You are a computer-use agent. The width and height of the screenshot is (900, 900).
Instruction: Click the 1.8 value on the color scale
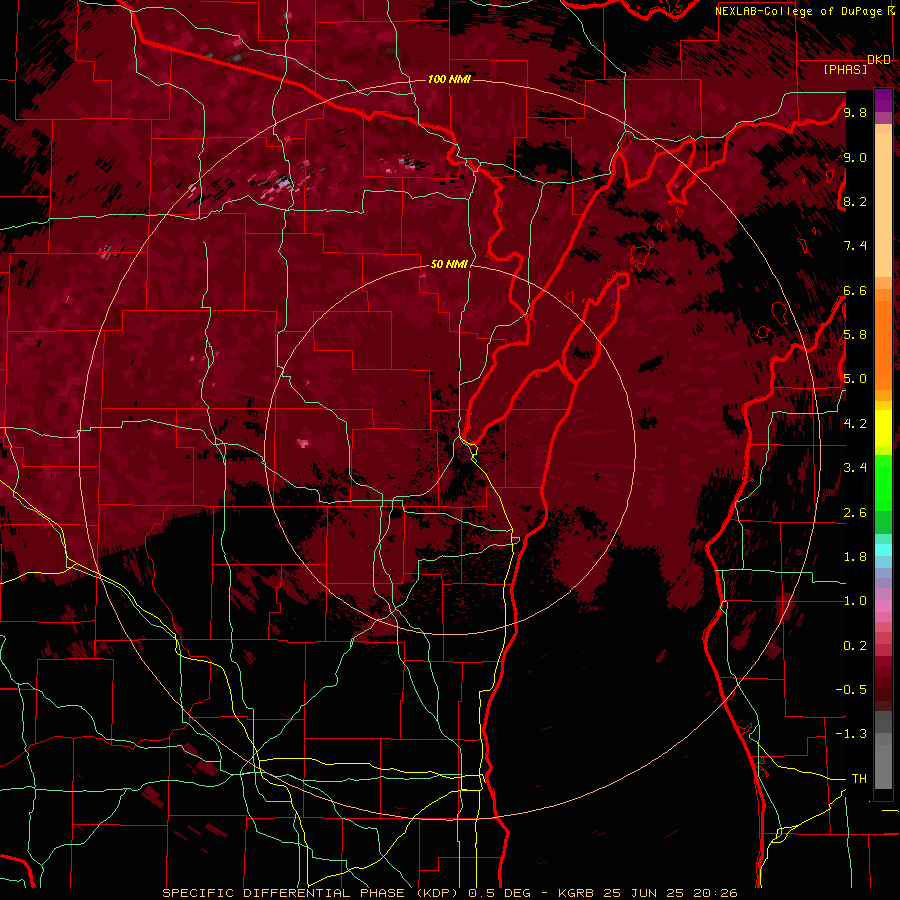(x=855, y=557)
